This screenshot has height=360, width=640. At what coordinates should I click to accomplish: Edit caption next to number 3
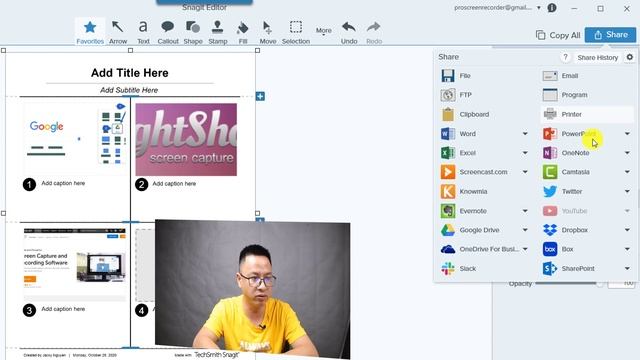pyautogui.click(x=63, y=309)
